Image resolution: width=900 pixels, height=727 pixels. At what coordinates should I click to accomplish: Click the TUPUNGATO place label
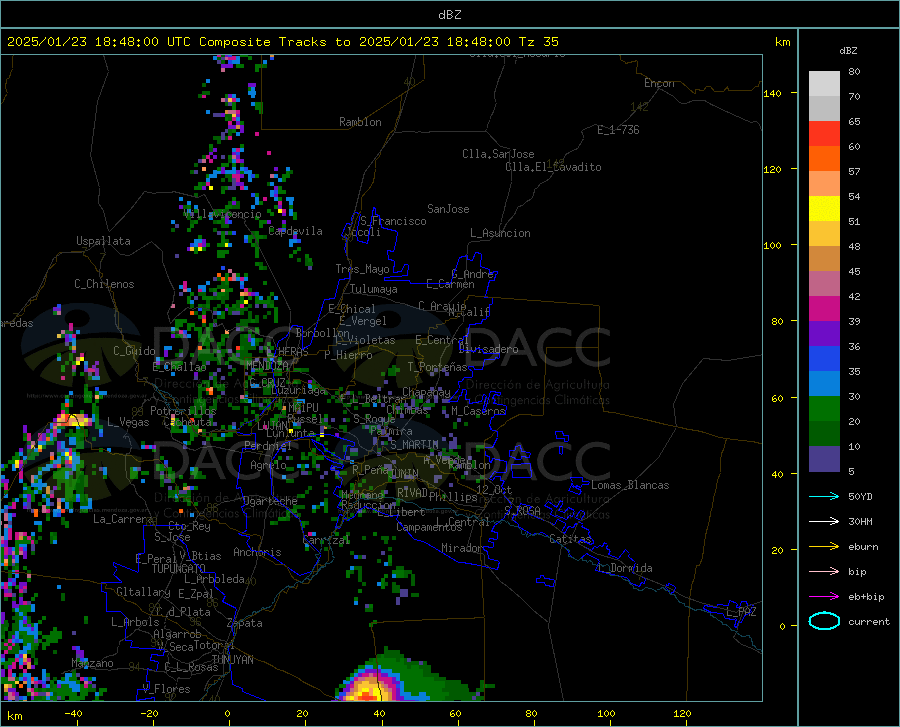[179, 569]
